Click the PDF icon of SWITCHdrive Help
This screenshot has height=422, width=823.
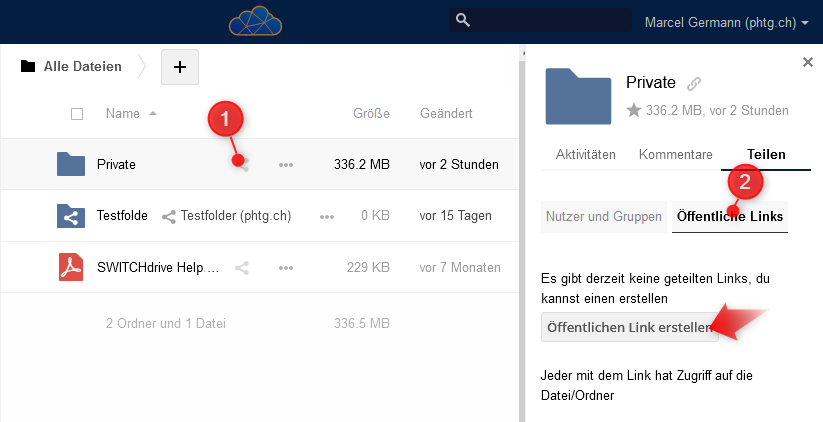point(71,267)
